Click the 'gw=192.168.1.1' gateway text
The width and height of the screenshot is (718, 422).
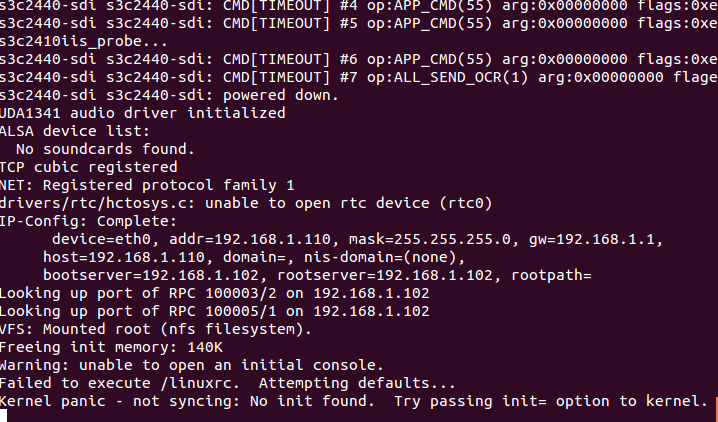click(x=592, y=239)
